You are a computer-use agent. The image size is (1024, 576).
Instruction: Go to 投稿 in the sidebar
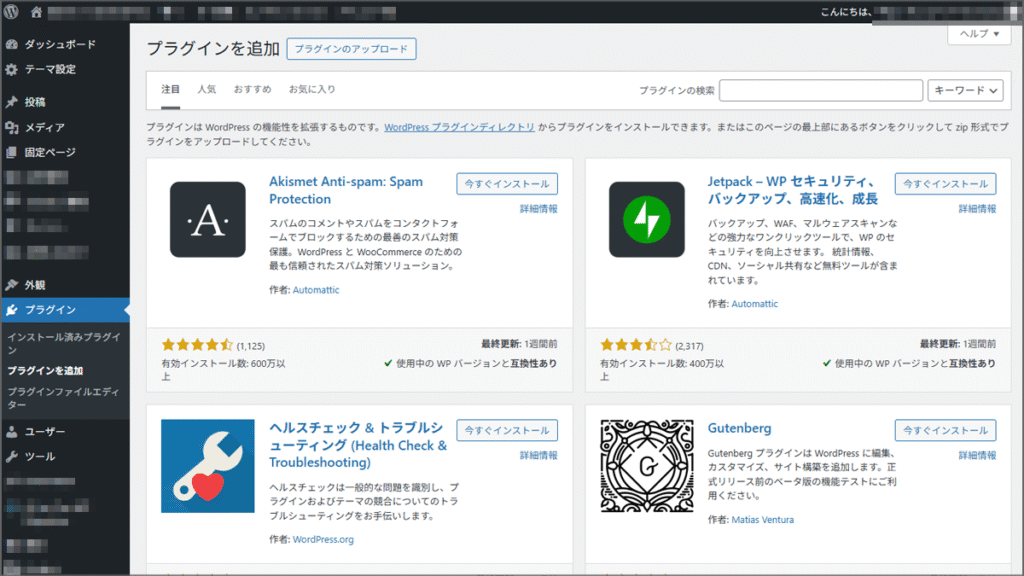[35, 102]
